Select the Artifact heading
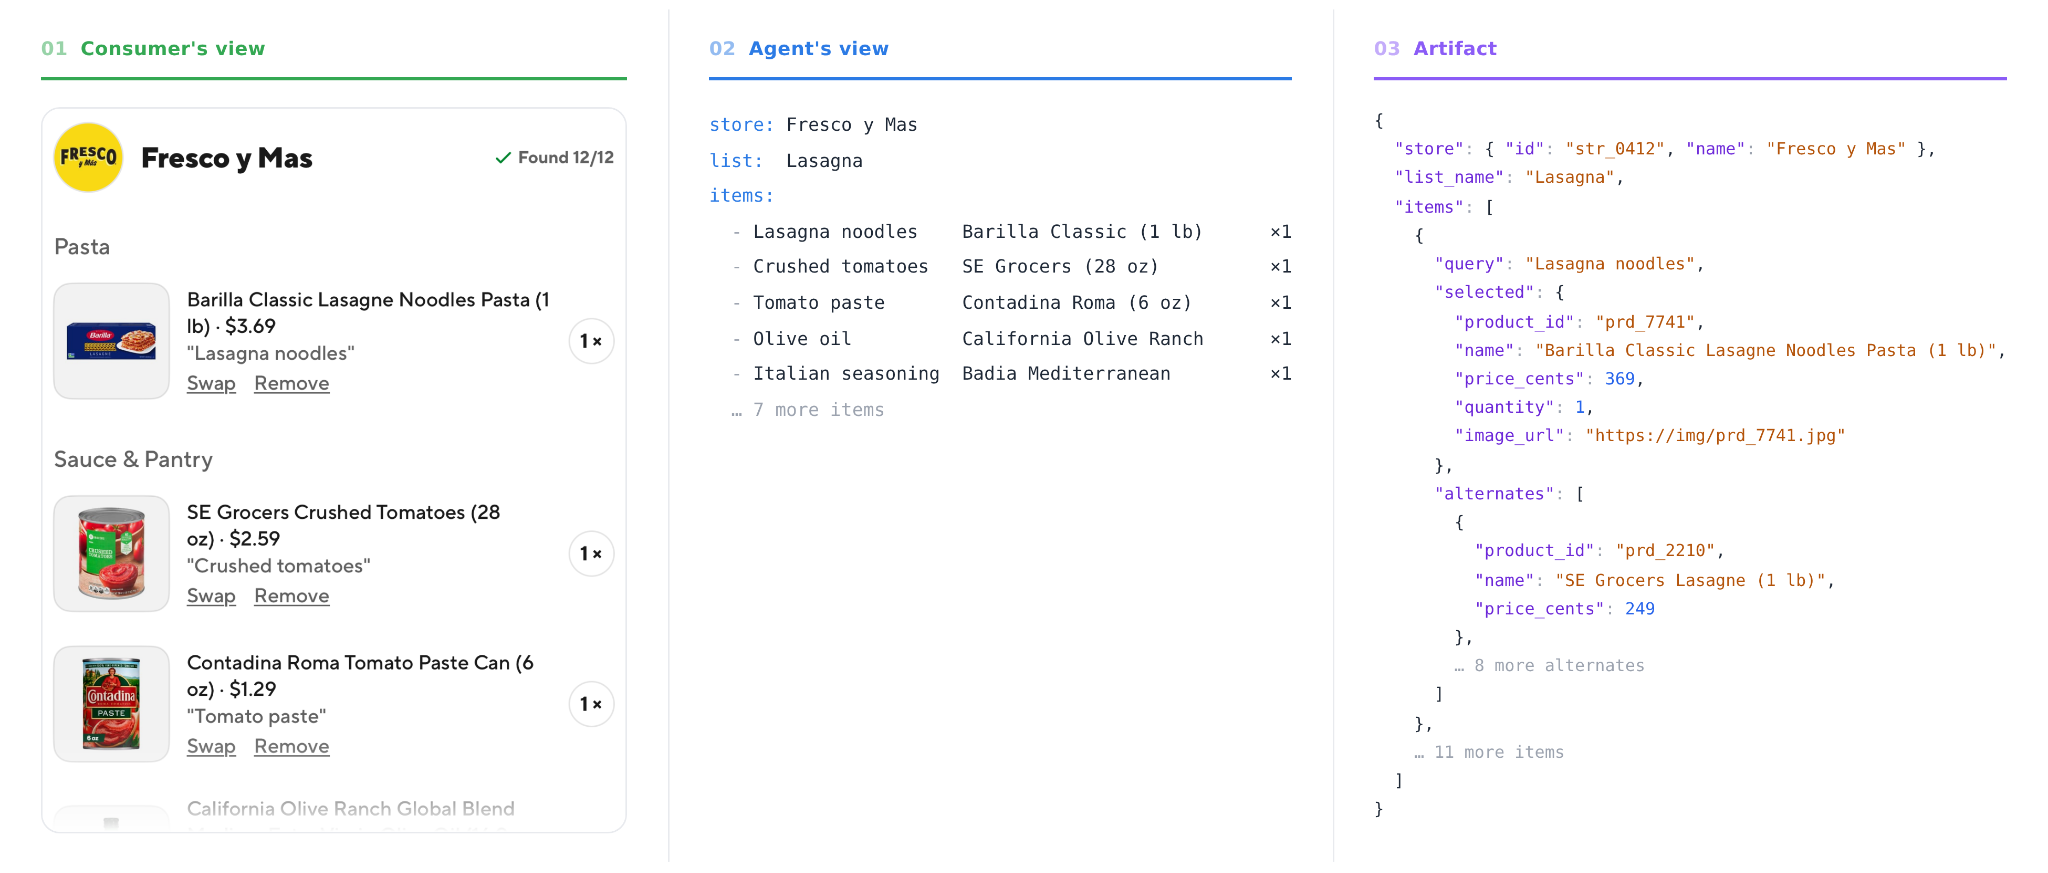This screenshot has height=873, width=2048. click(x=1435, y=48)
